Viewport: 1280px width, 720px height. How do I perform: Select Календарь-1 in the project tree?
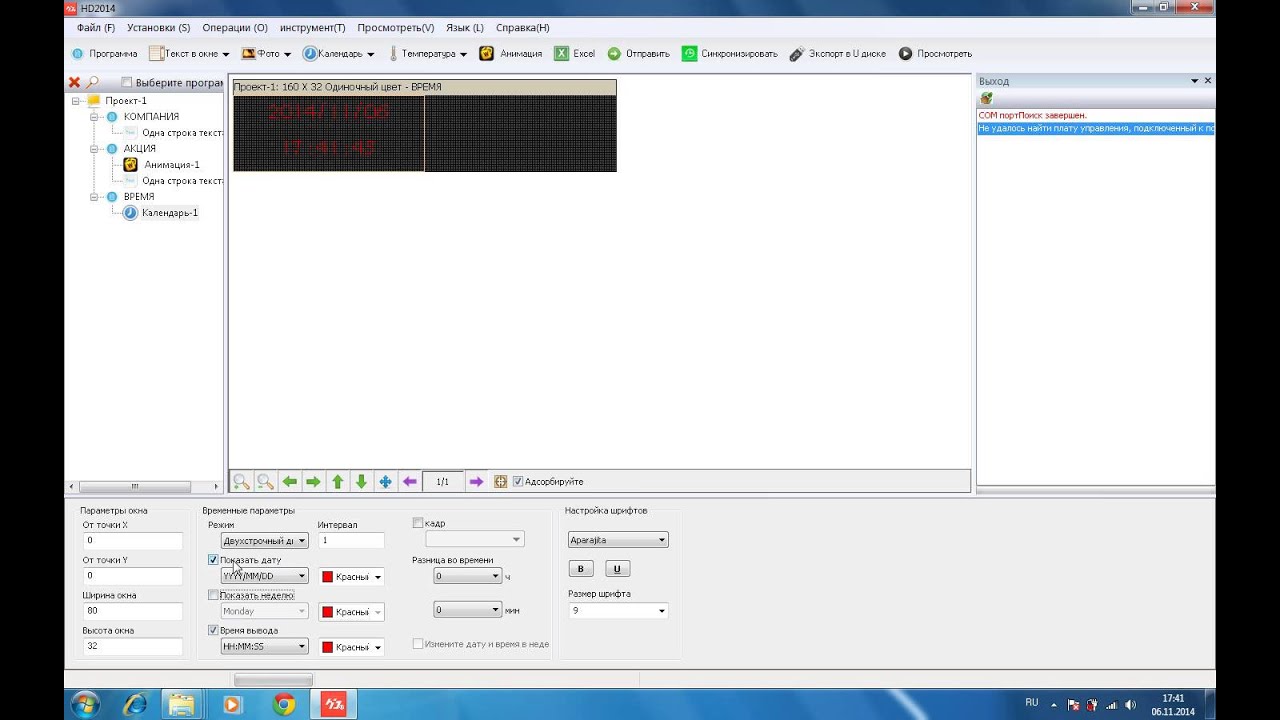170,213
